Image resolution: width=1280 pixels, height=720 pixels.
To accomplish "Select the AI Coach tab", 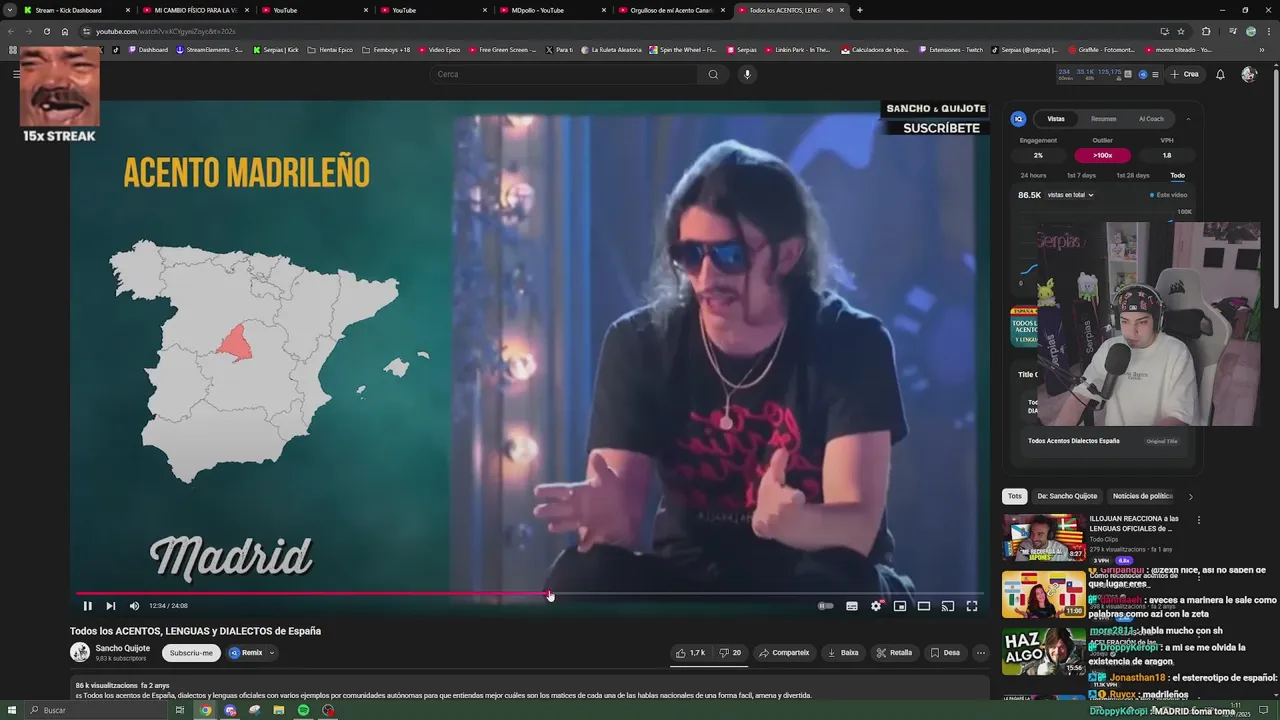I will tap(1152, 119).
